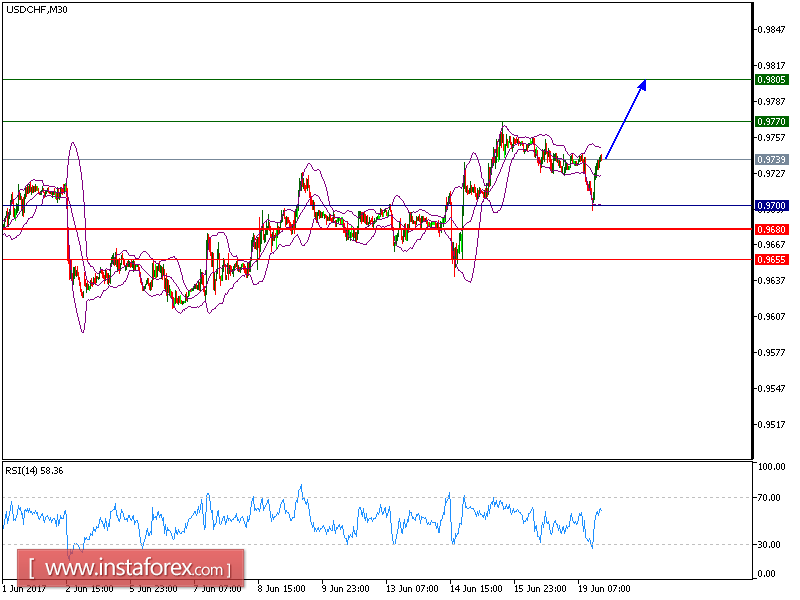The width and height of the screenshot is (800, 600).
Task: Click the 14 Jun 15:00 time label
Action: pos(476,589)
